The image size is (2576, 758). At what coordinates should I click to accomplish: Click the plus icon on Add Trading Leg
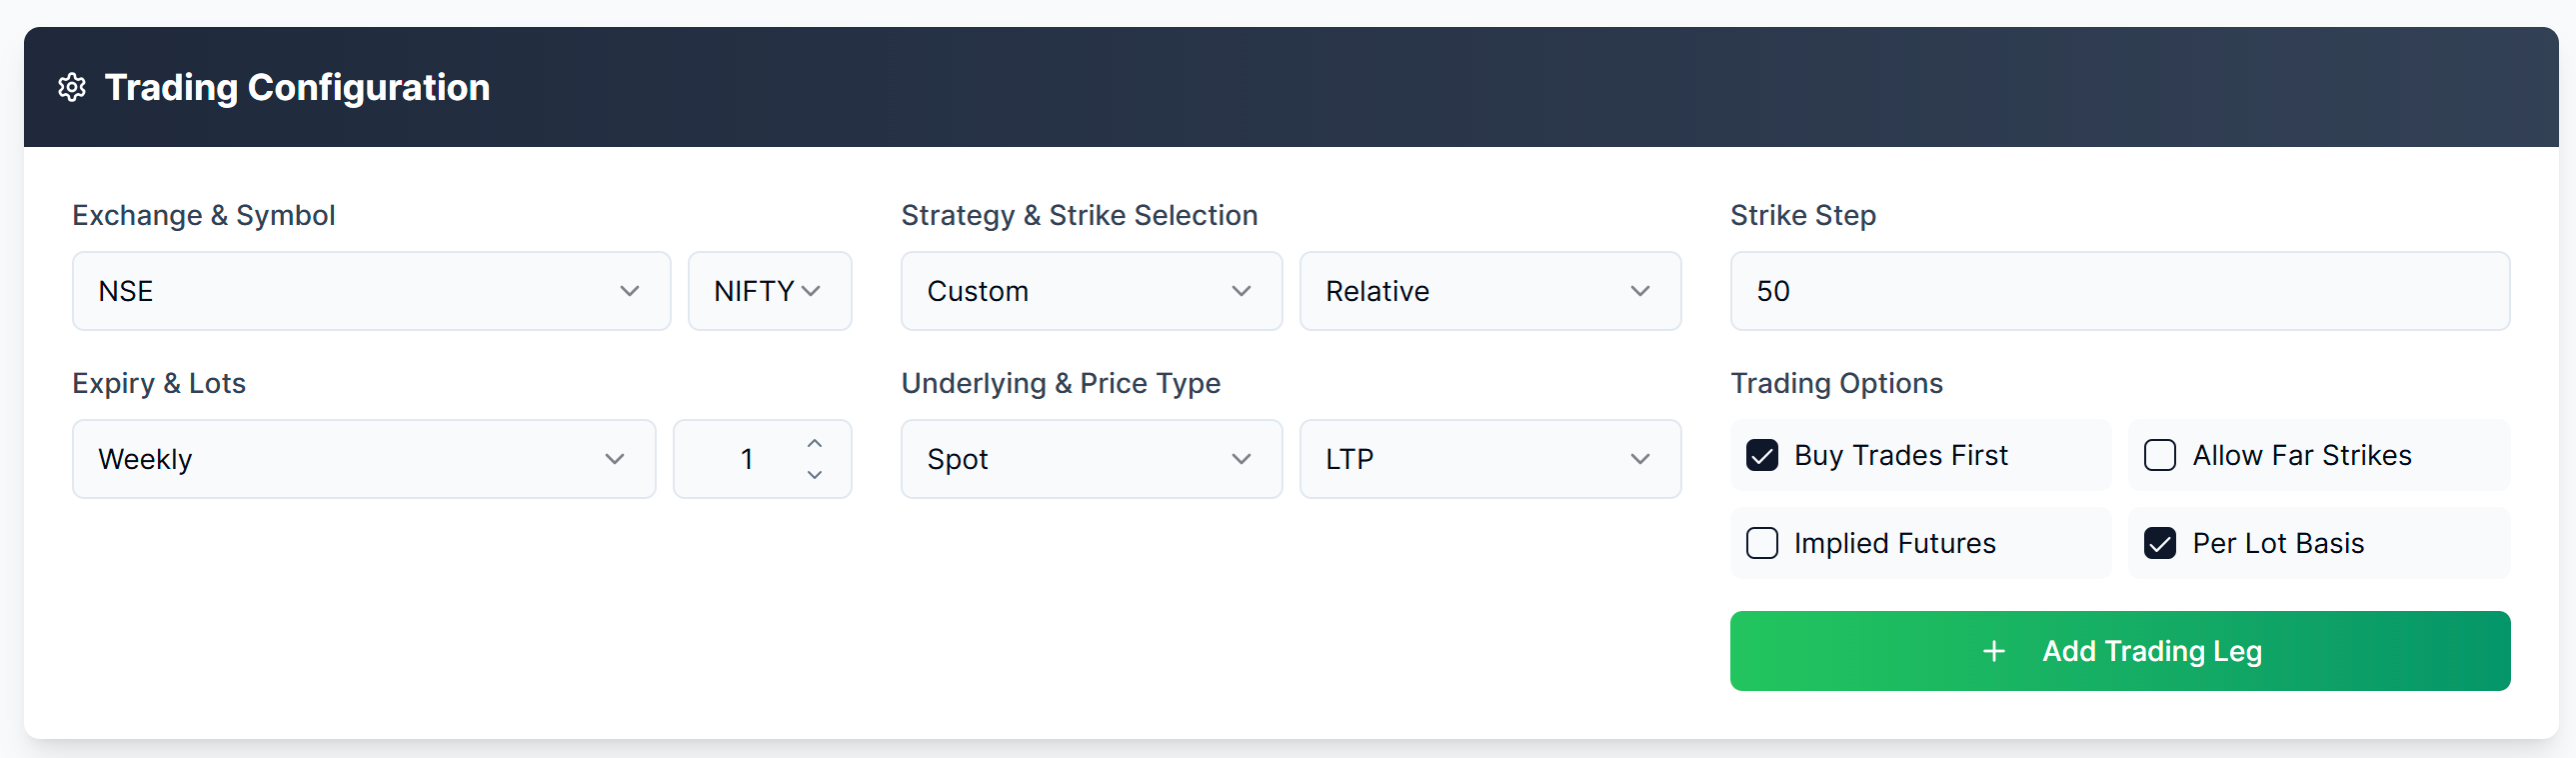(x=1994, y=651)
